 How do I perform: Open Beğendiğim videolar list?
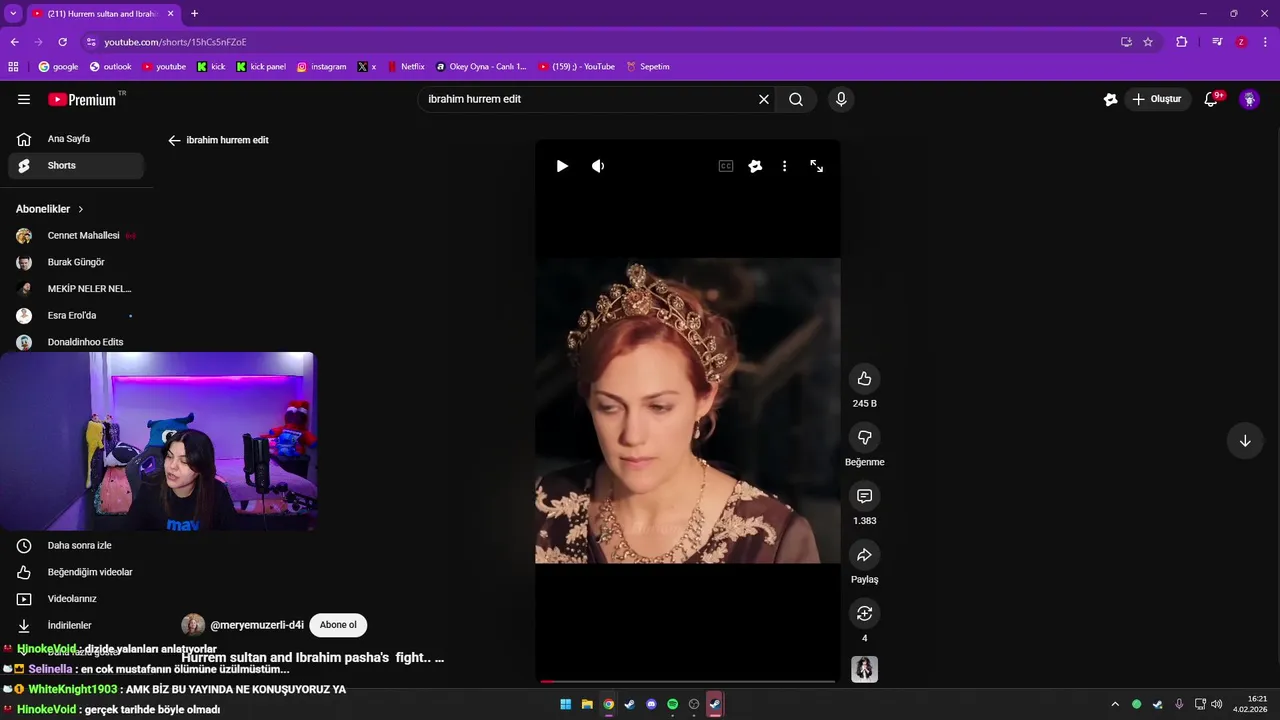tap(76, 572)
